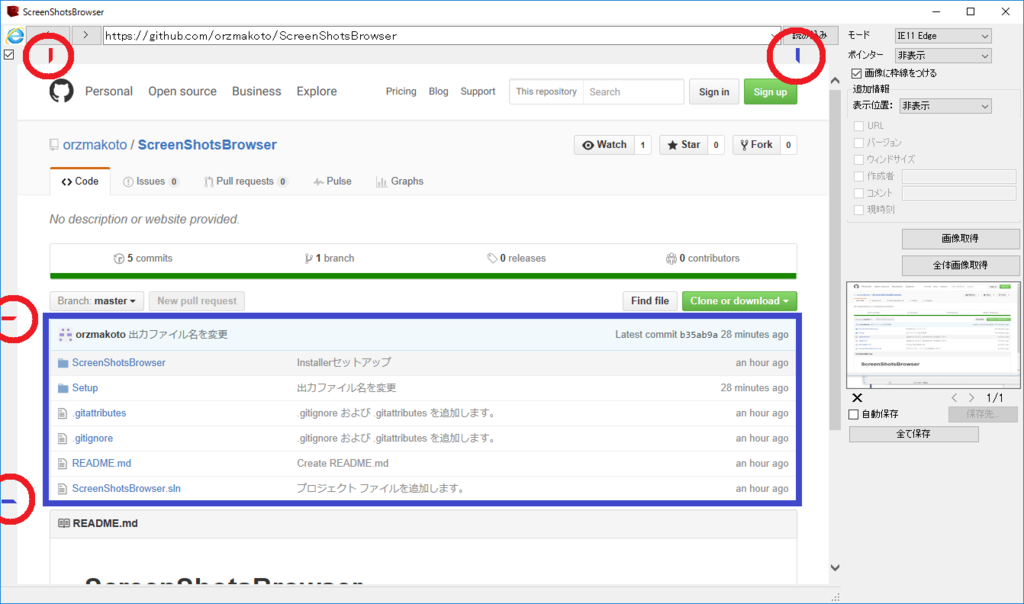Open the orzmakoto owner link

[x=95, y=145]
